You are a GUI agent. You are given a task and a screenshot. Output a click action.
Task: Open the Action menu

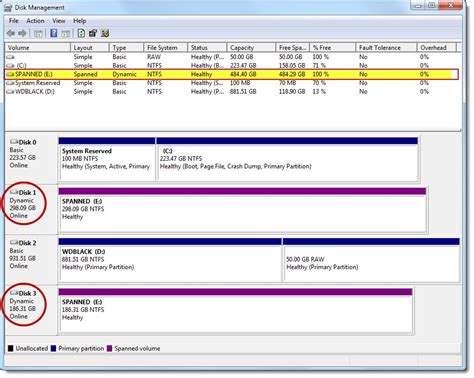tap(35, 21)
